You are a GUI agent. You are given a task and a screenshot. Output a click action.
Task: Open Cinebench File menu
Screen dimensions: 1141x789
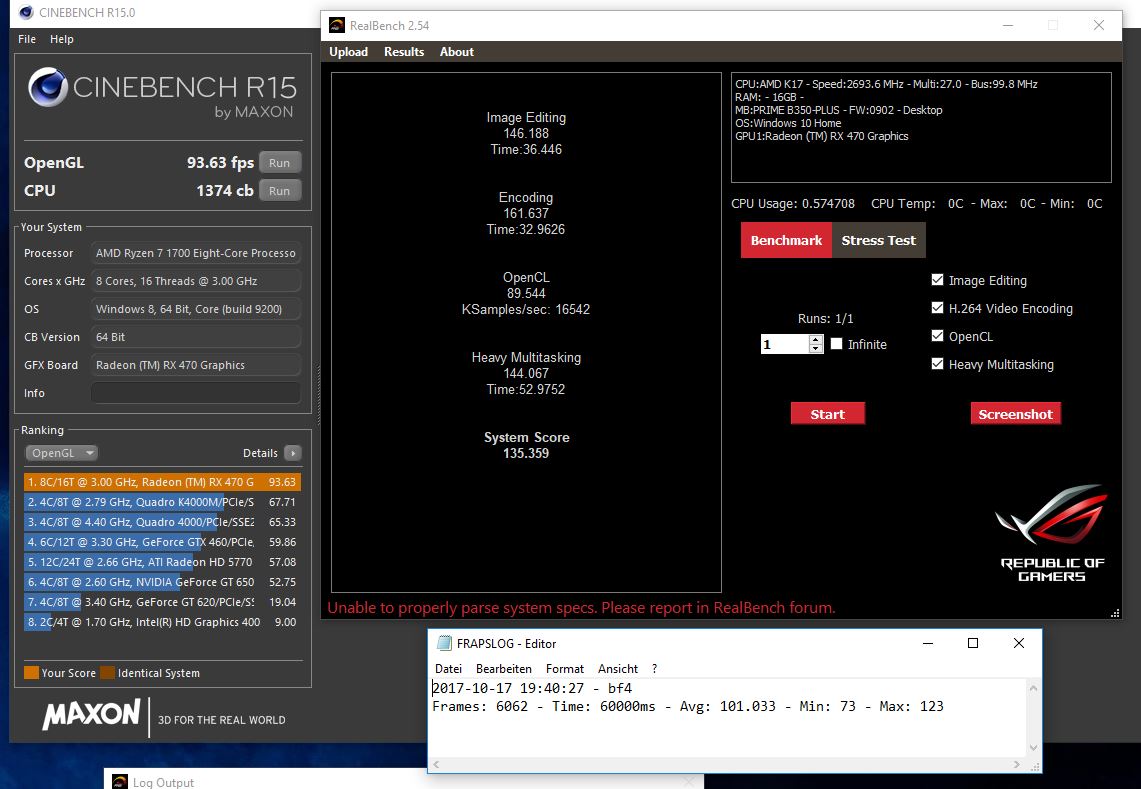click(x=27, y=39)
